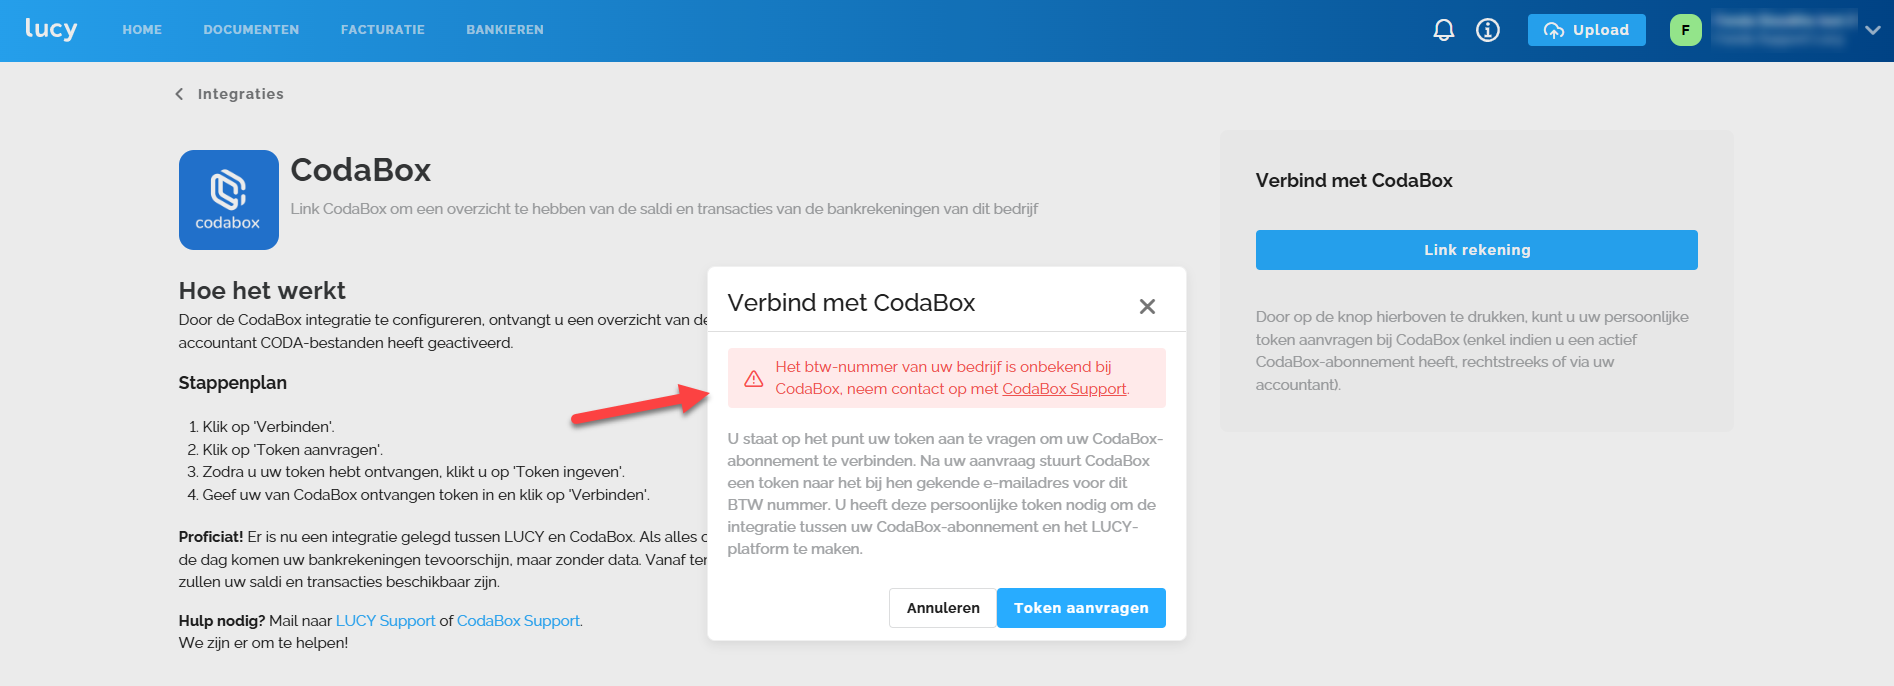Screen dimensions: 1894x686
Task: Select the Bankieren menu item
Action: [505, 30]
